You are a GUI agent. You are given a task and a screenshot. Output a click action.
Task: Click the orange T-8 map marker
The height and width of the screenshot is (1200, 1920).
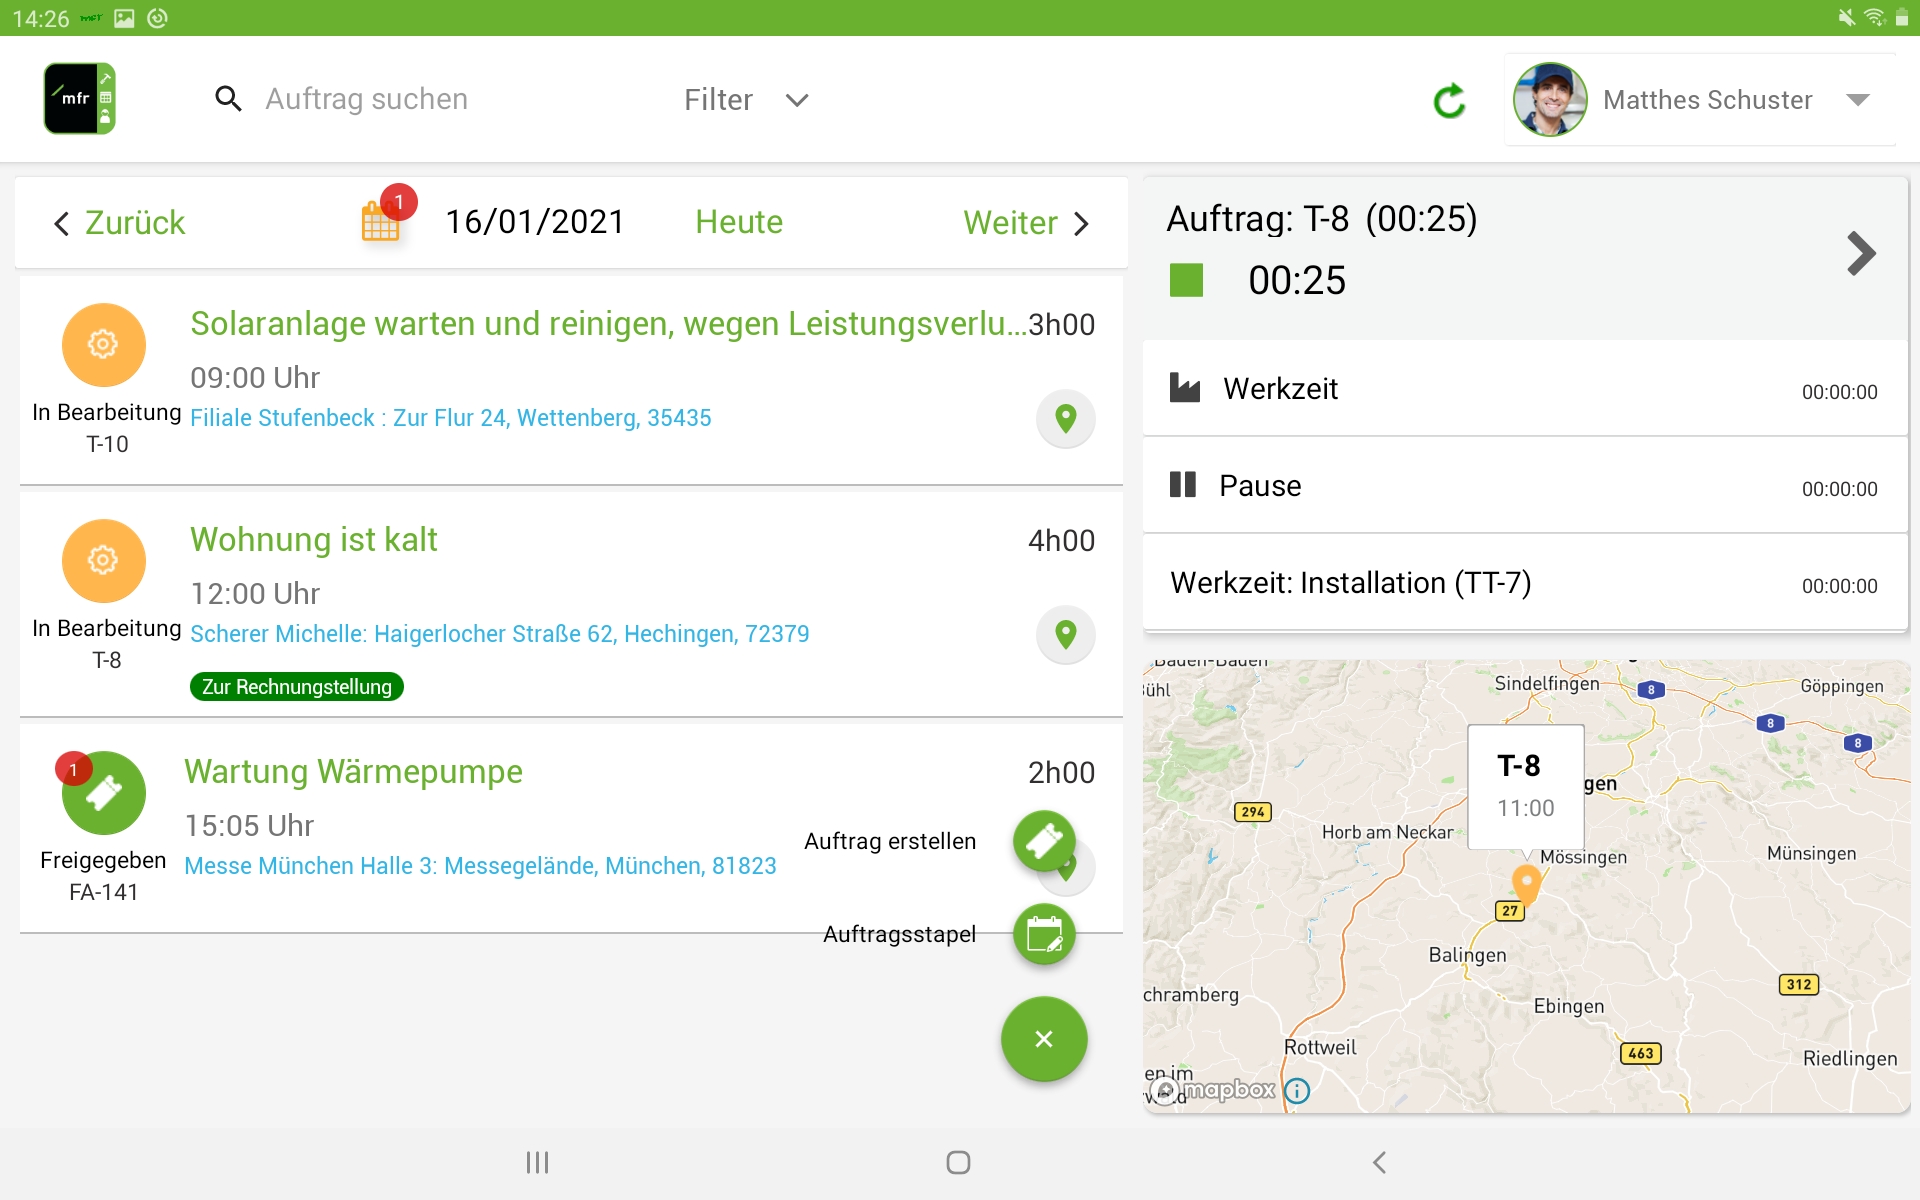[x=1526, y=884]
